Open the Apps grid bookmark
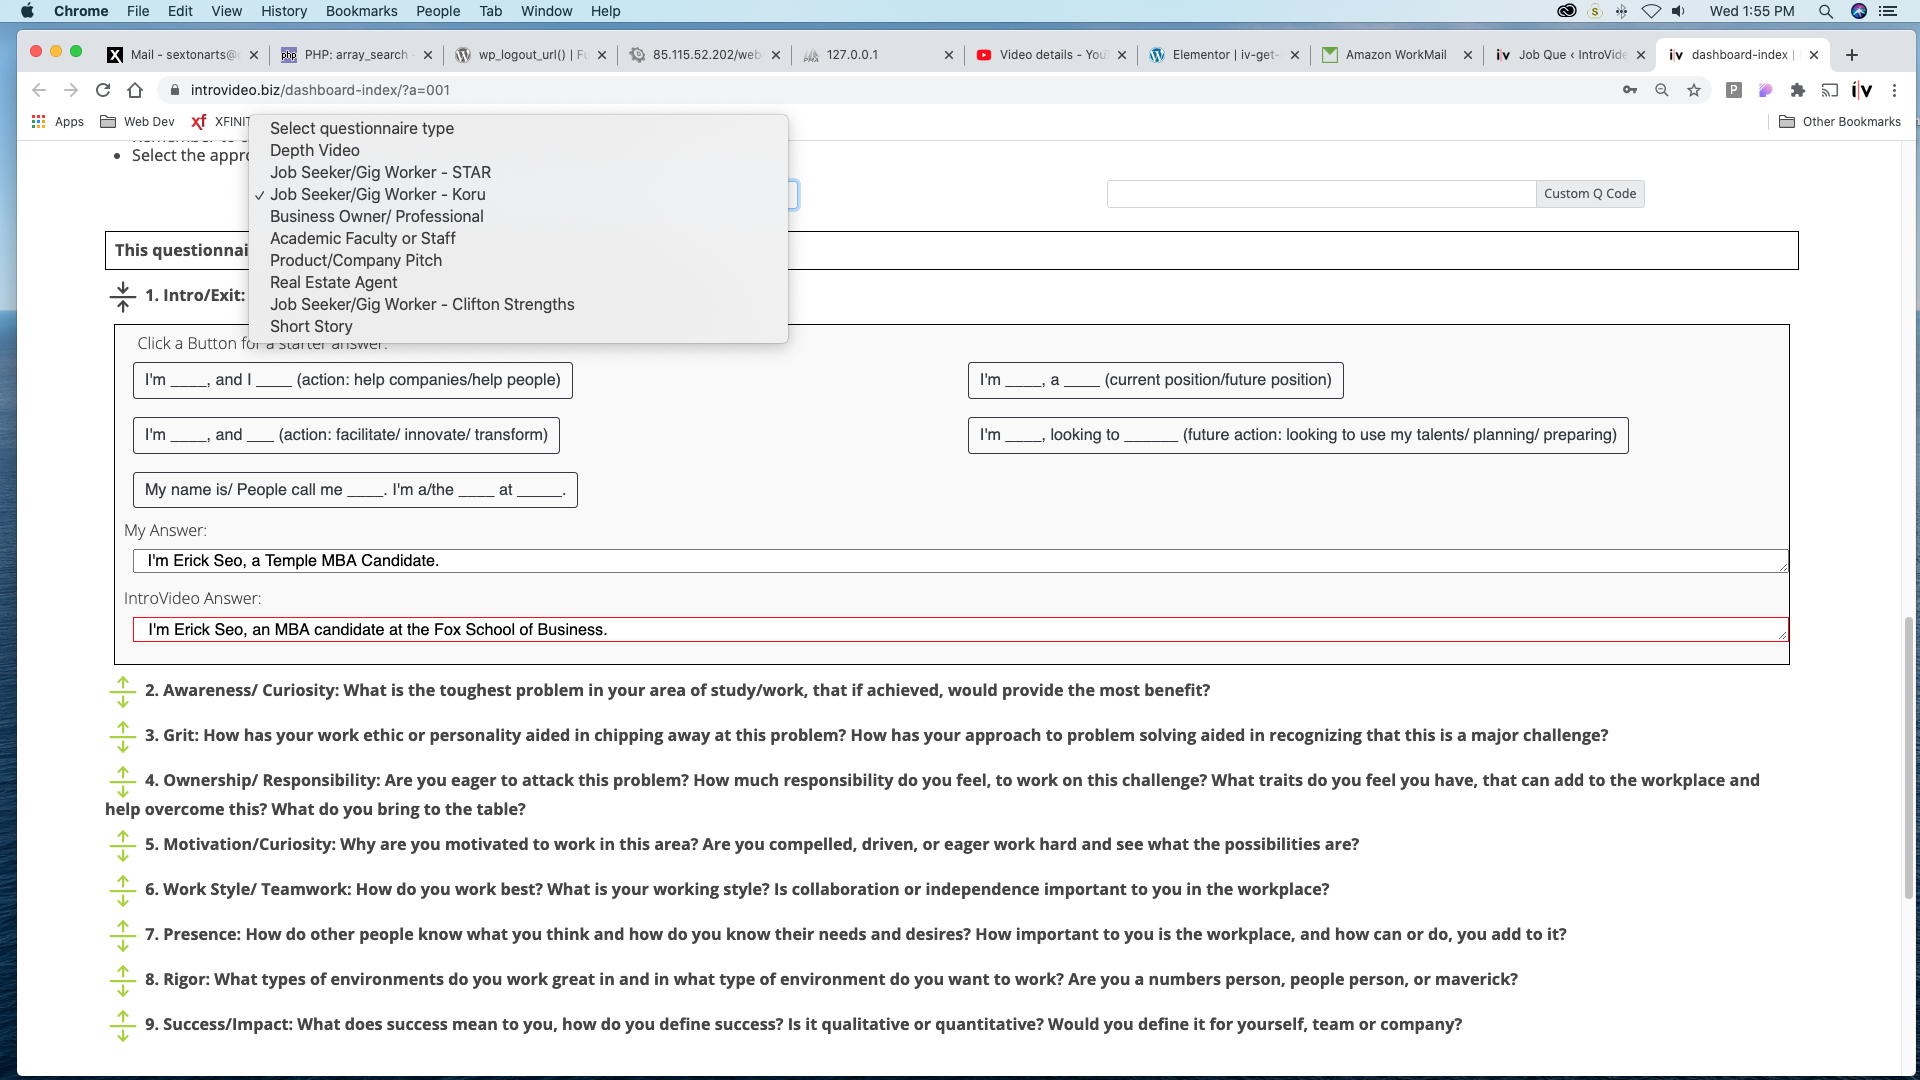The image size is (1920, 1080). coord(58,121)
